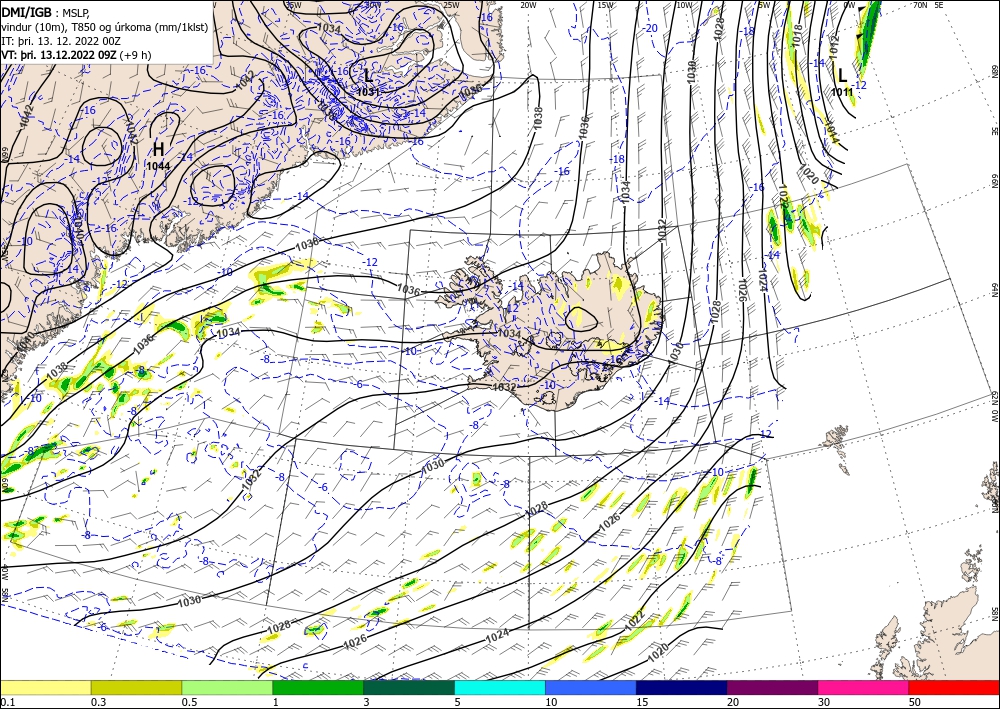Click the '70N' latitude label
1000x709 pixels.
920,4
